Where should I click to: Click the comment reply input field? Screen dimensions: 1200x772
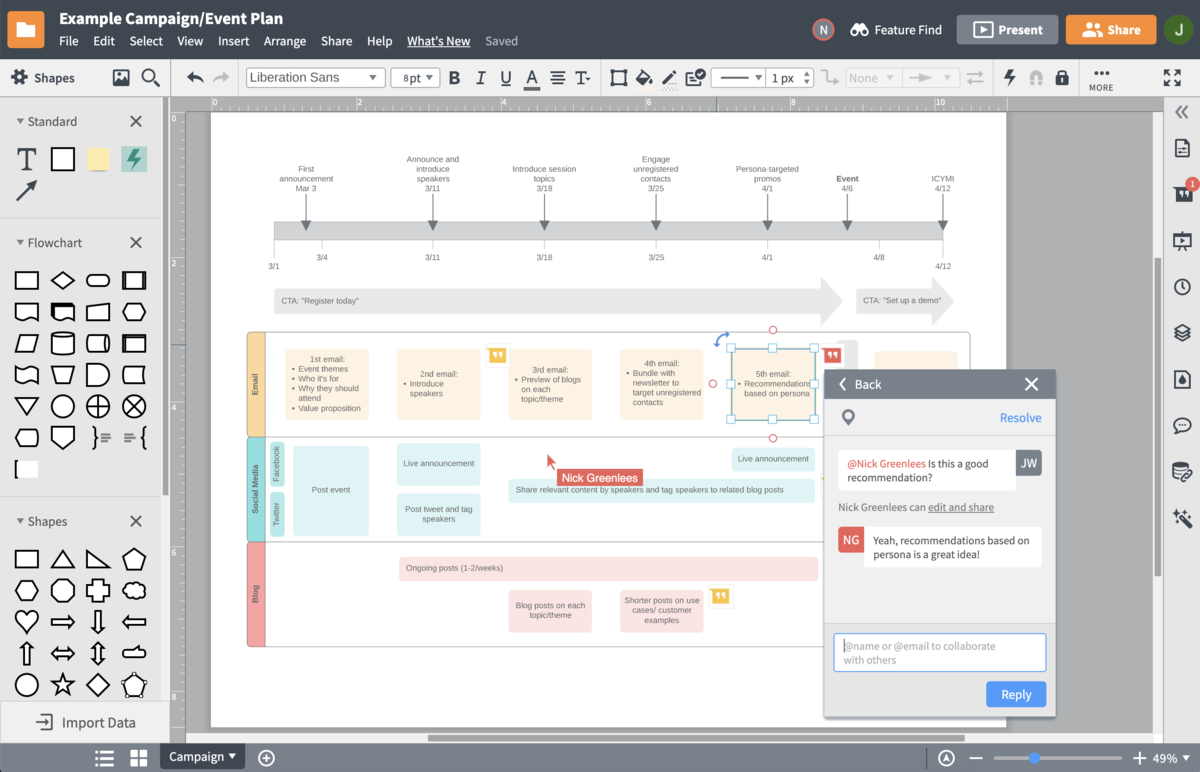point(939,651)
